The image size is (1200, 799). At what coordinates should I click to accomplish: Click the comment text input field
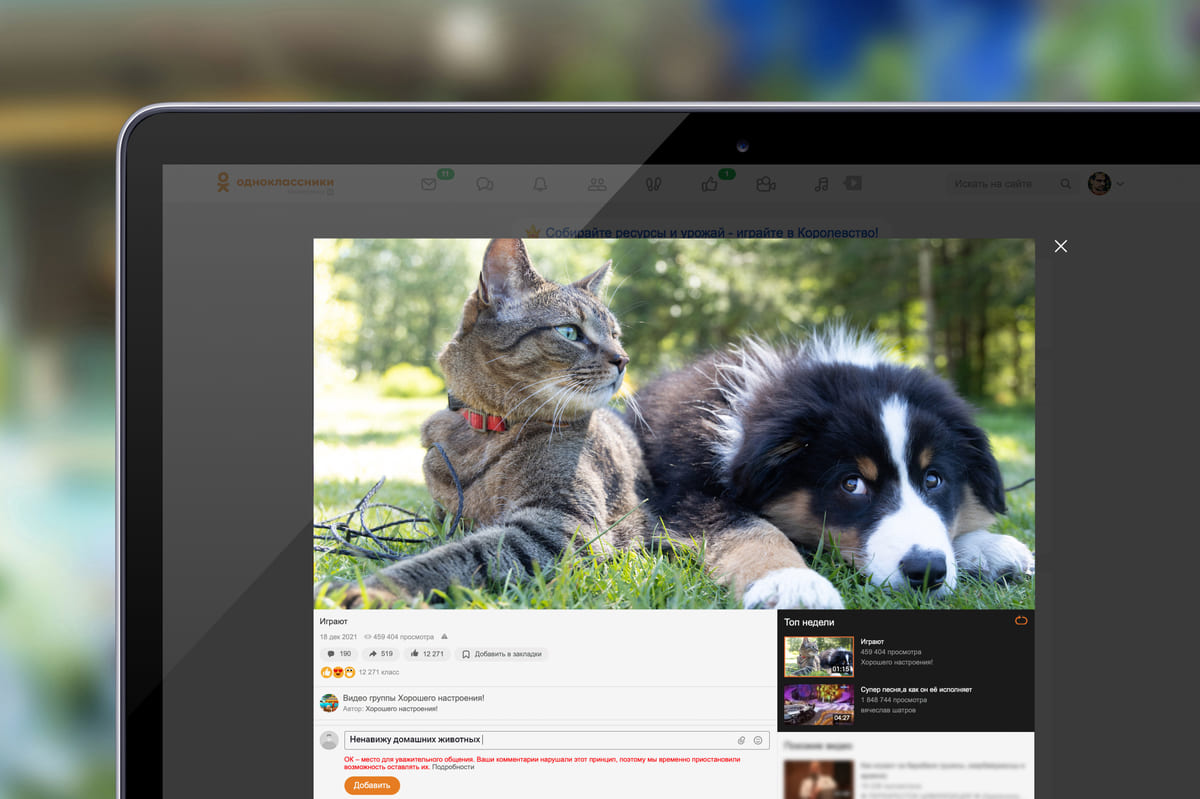[x=540, y=740]
